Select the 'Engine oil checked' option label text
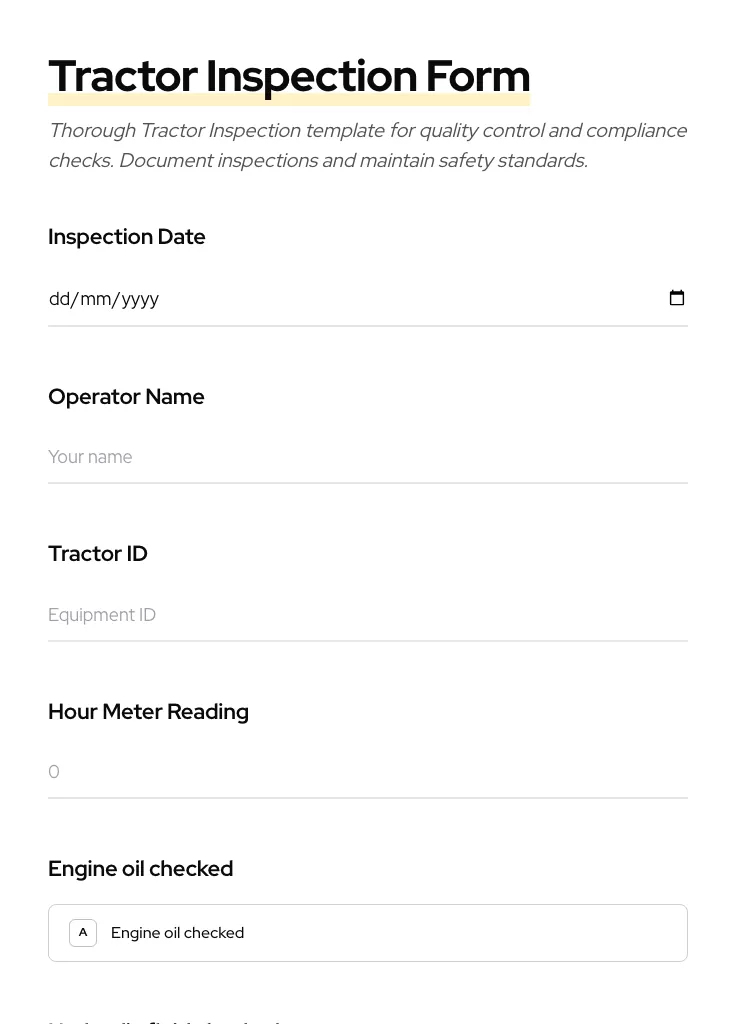 click(177, 933)
